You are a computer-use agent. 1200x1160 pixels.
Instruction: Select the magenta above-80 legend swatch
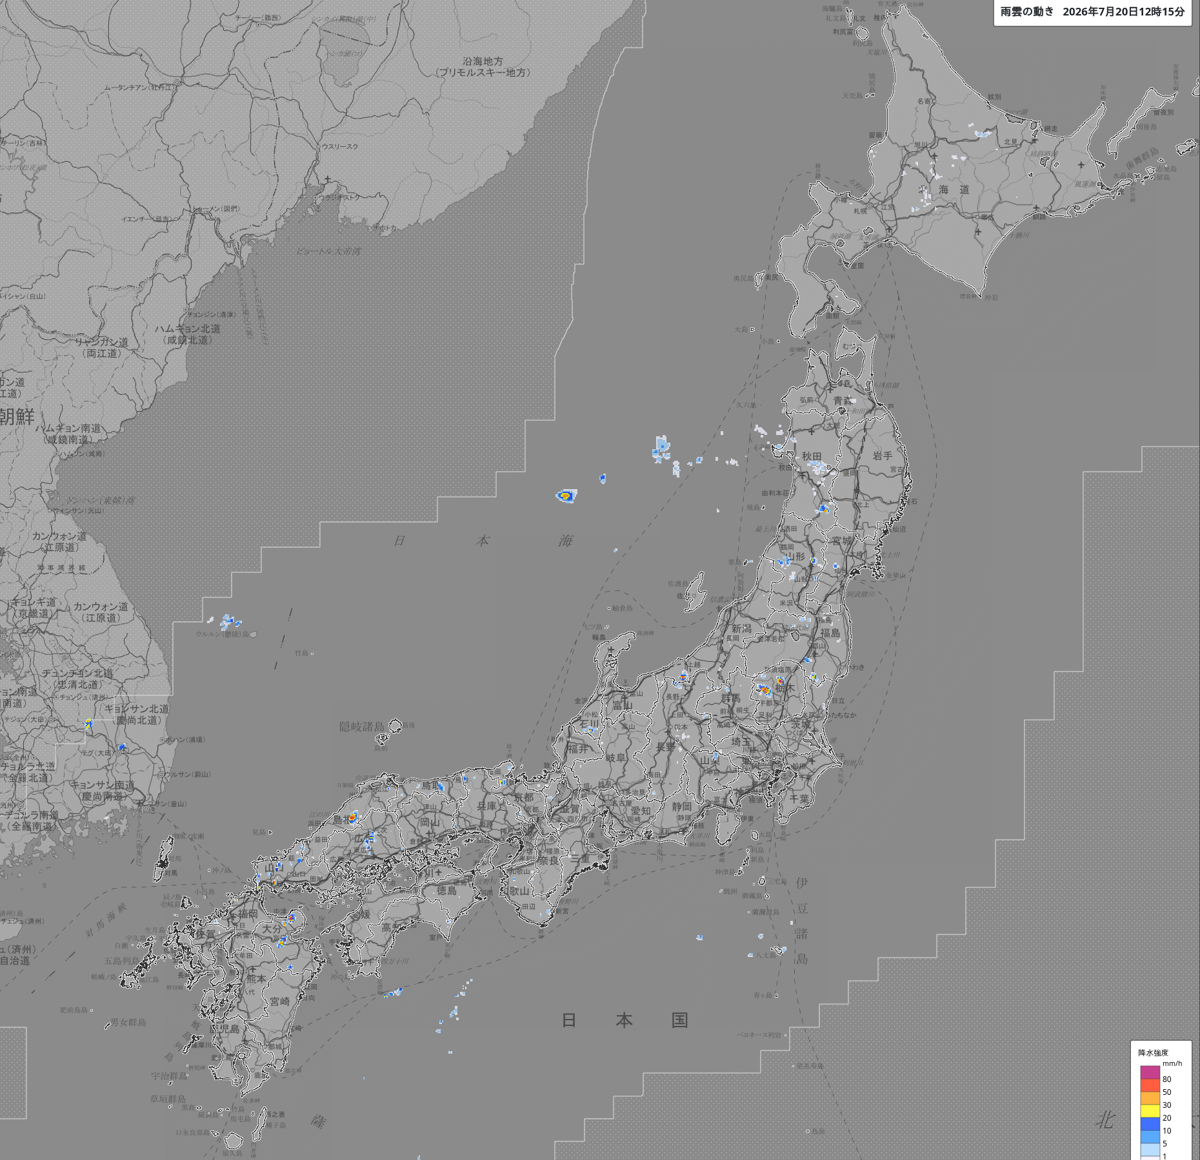1149,1072
